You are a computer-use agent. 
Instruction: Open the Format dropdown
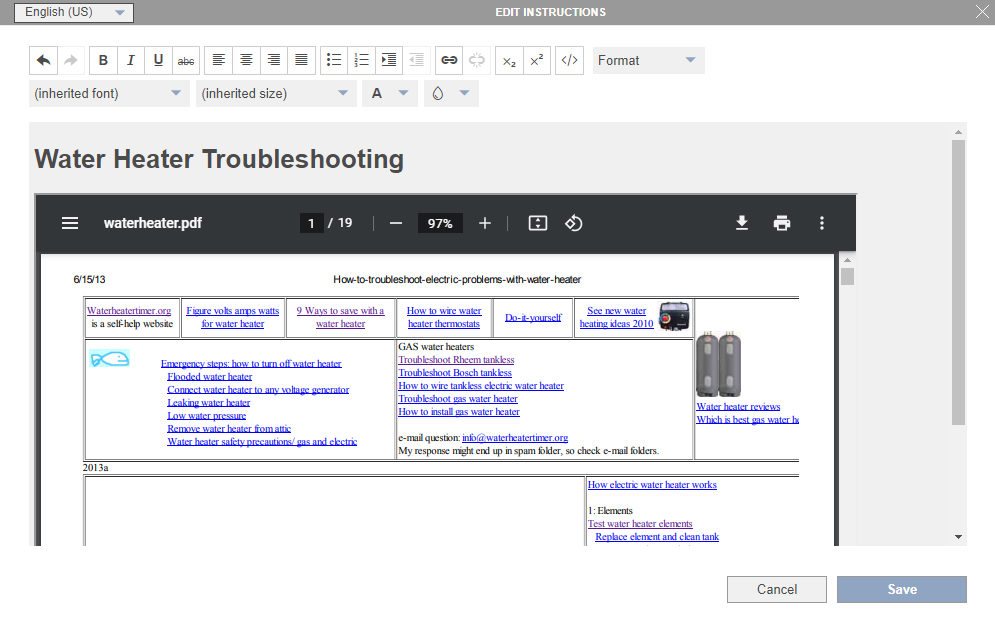648,60
